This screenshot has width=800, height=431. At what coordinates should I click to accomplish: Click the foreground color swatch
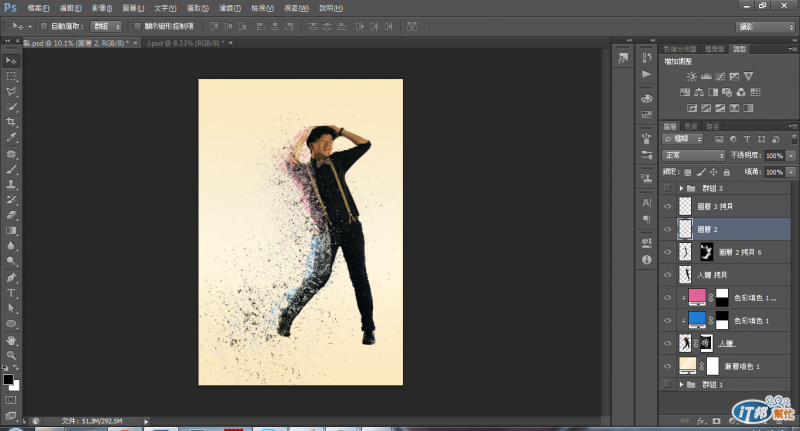[x=9, y=380]
